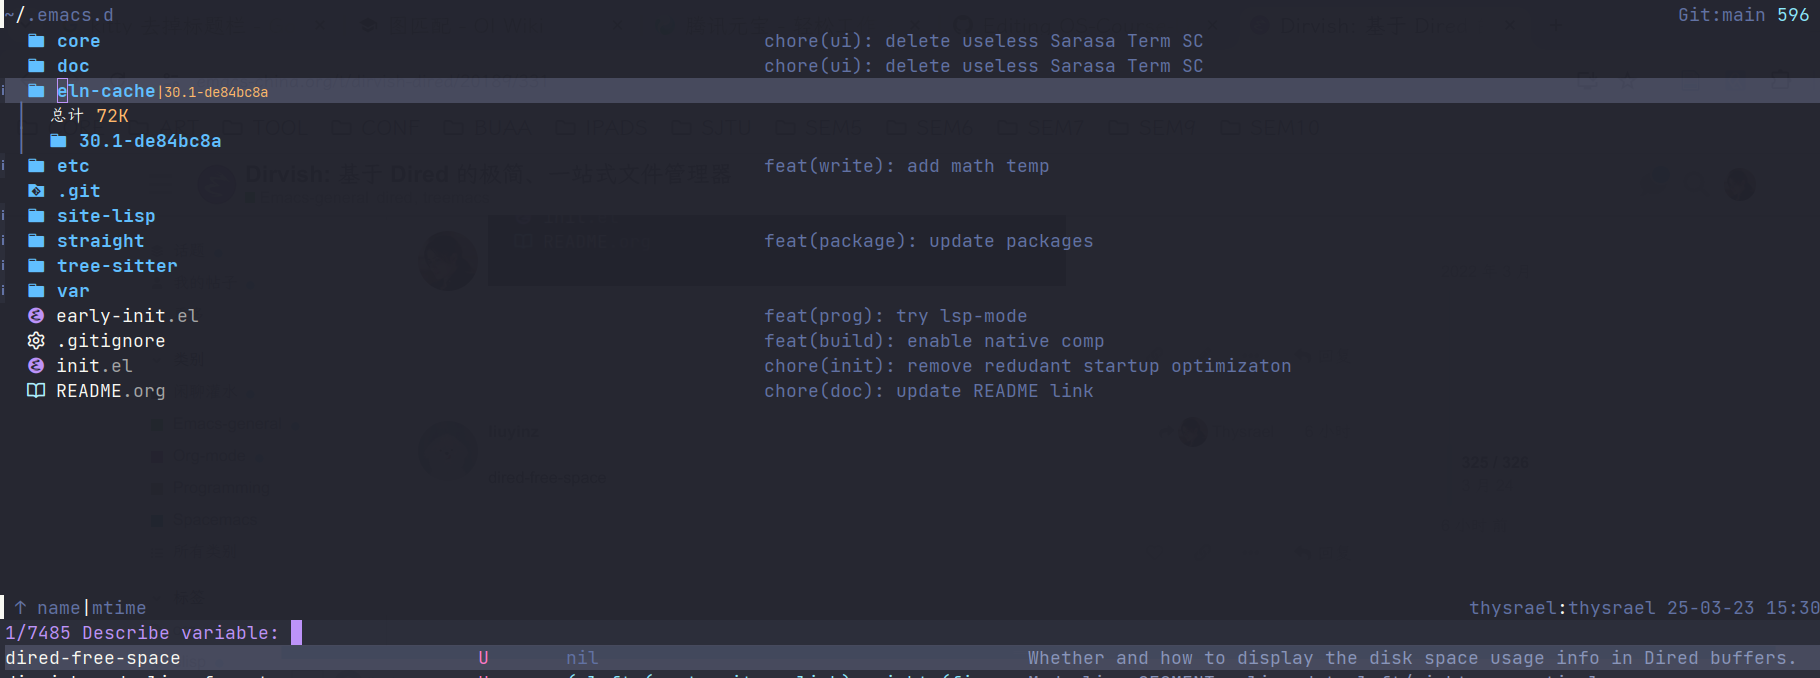This screenshot has width=1820, height=678.
Task: Open the tree-sitter folder
Action: pos(116,266)
